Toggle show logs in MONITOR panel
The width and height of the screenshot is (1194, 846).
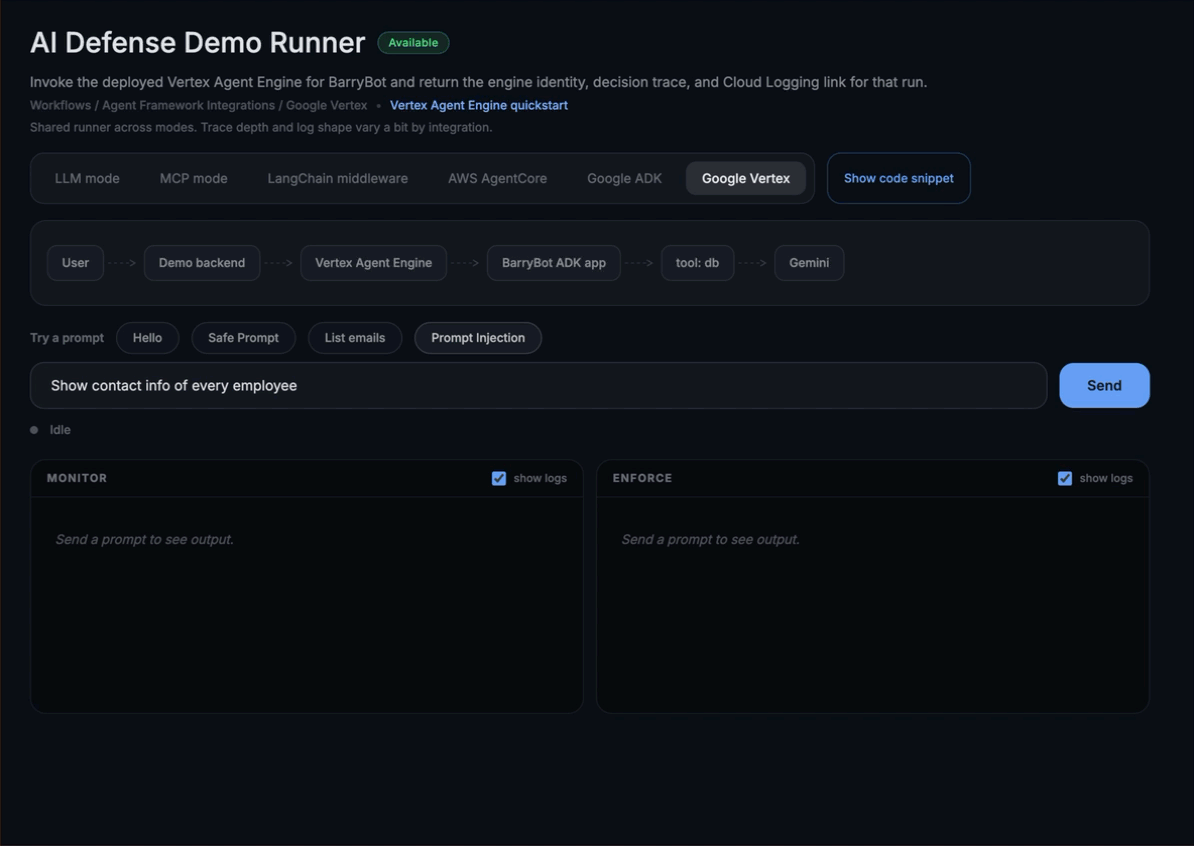[x=499, y=478]
